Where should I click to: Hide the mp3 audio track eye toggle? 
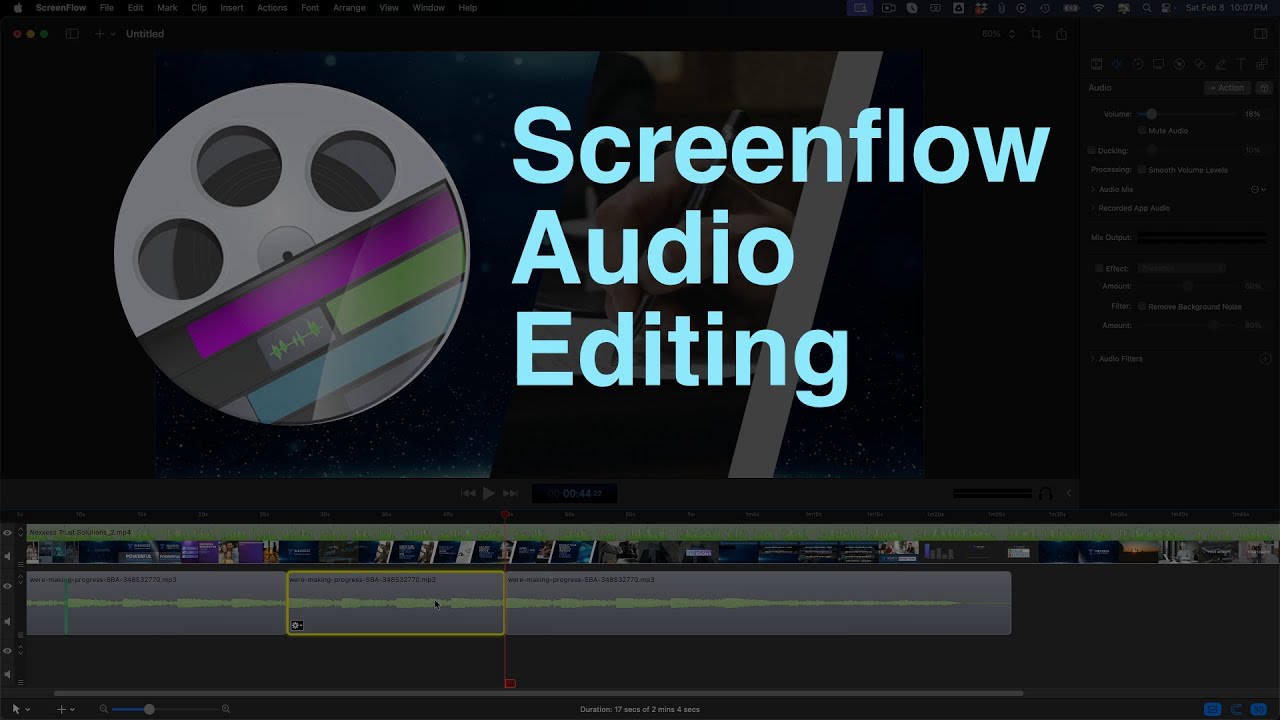coord(7,586)
